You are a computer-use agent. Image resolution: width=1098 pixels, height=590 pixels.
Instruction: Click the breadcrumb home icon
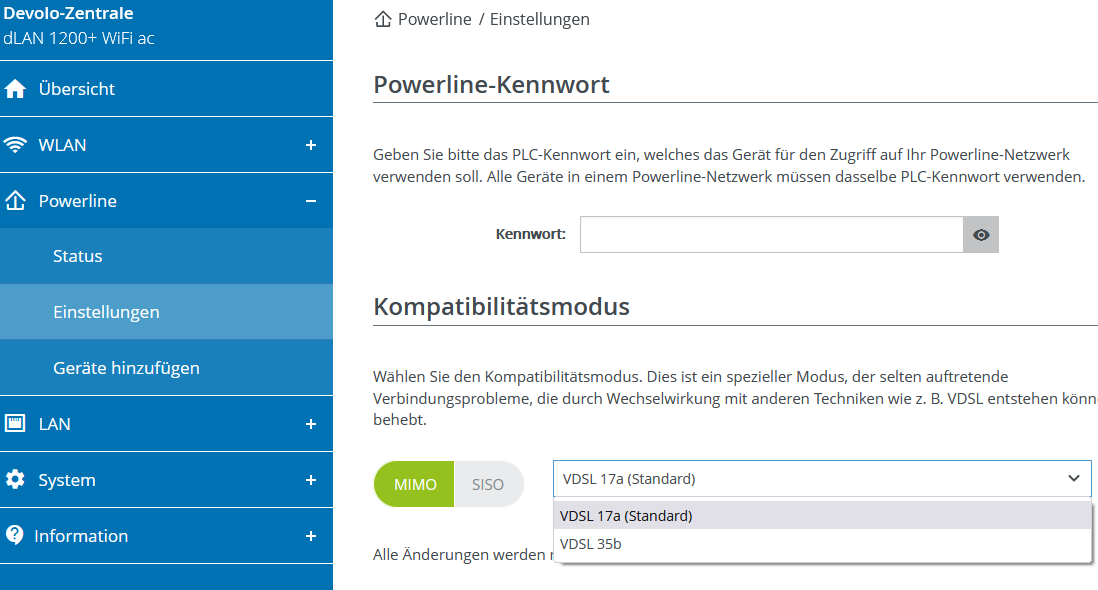pos(382,18)
